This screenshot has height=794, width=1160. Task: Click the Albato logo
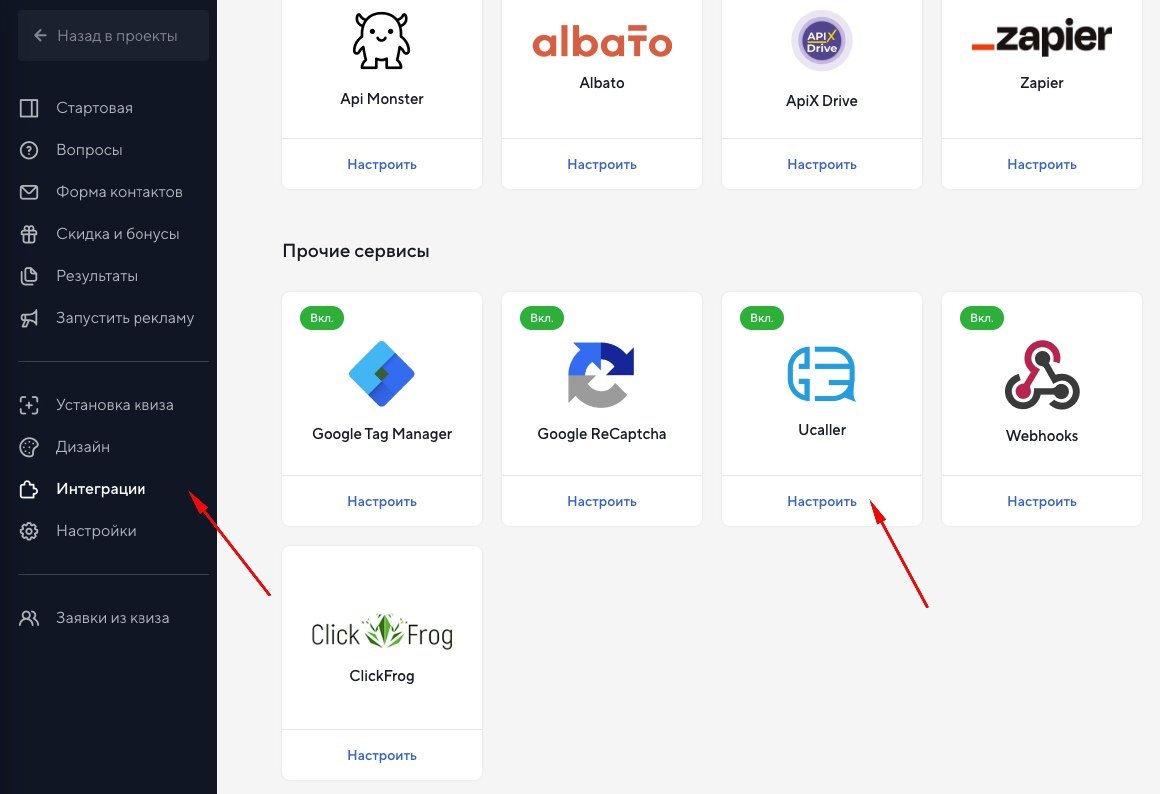602,41
